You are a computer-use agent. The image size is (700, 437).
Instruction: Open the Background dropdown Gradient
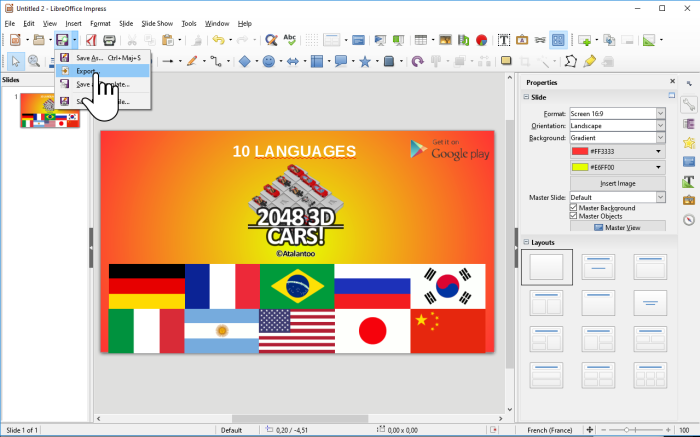pos(617,137)
